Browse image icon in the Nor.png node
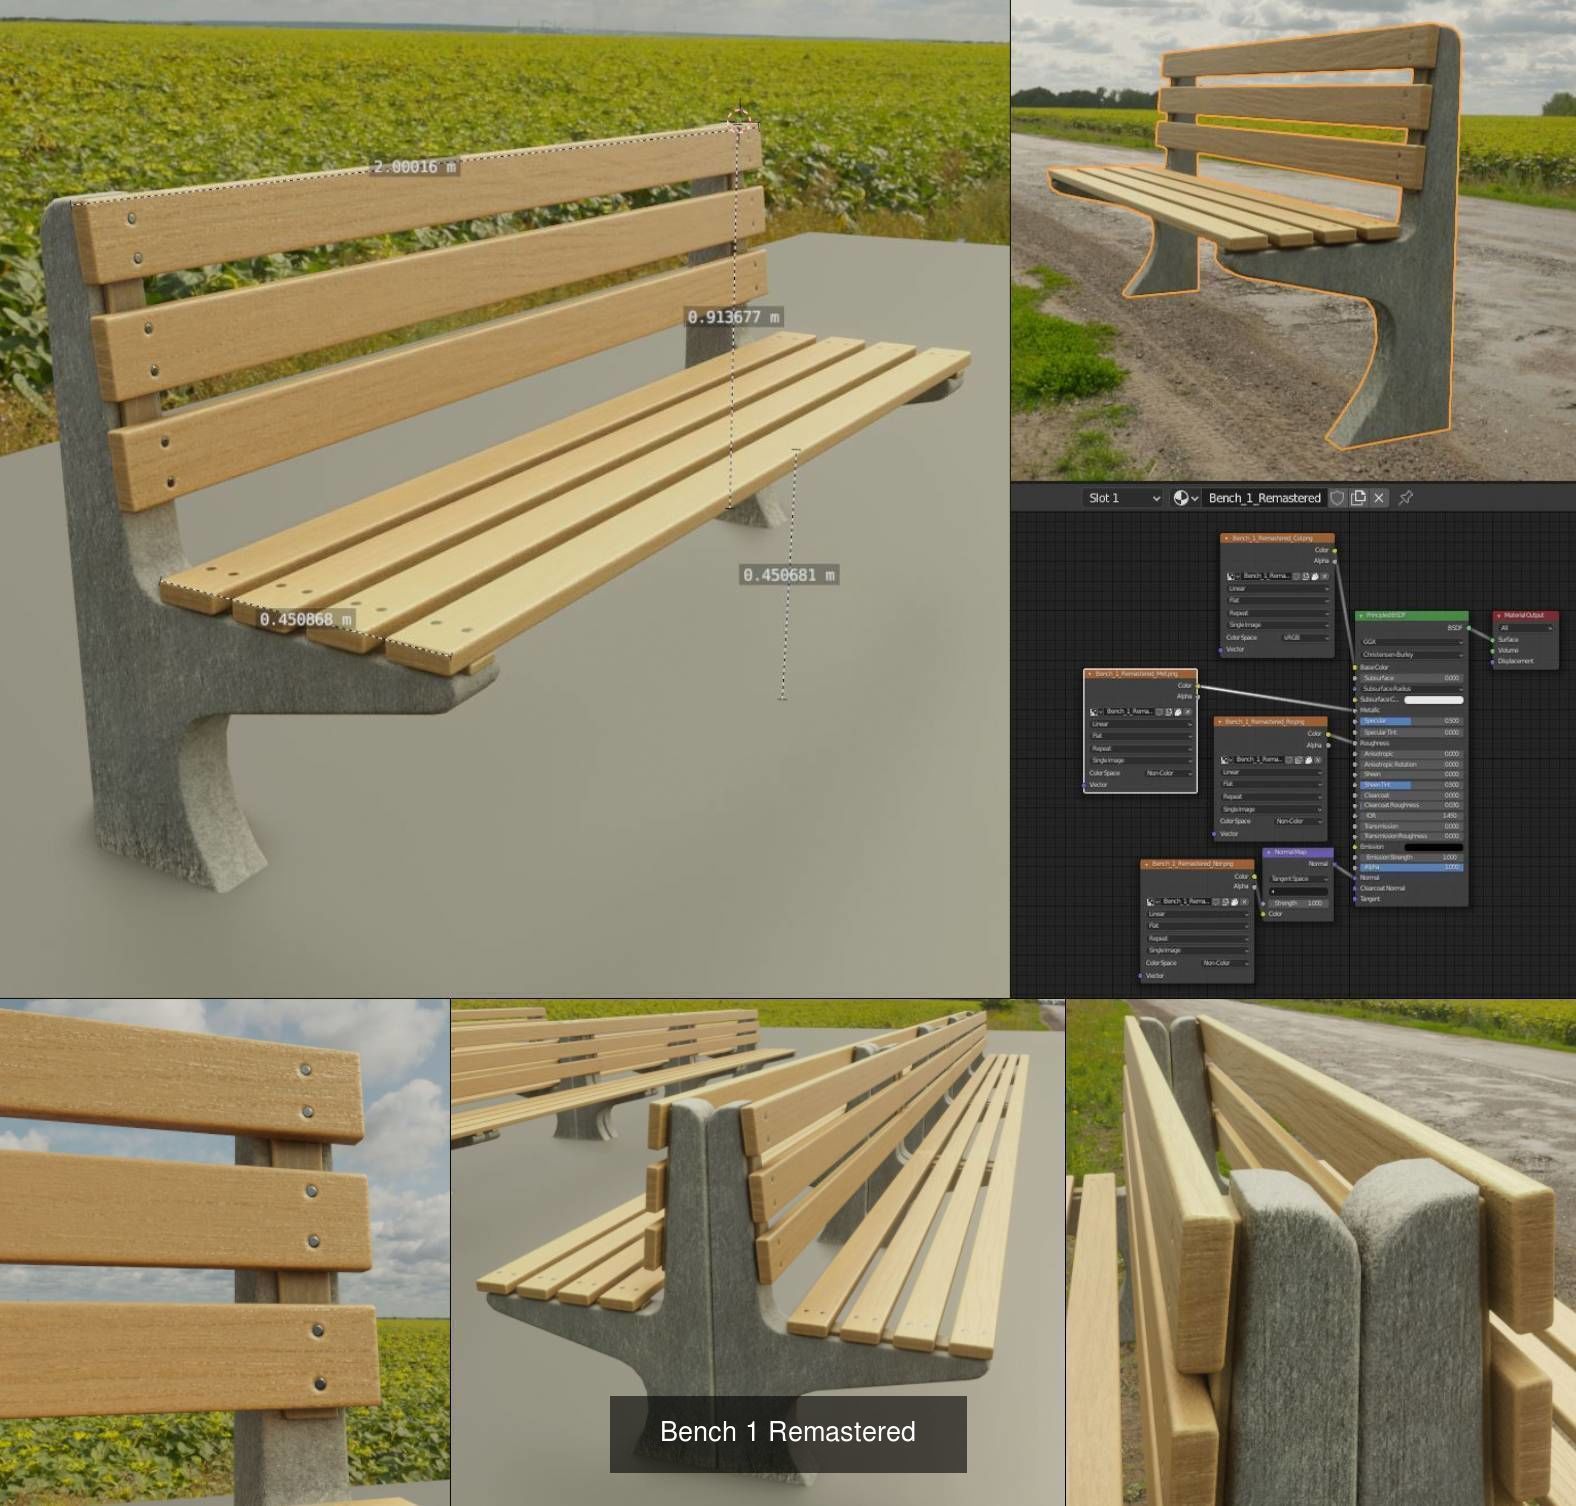The height and width of the screenshot is (1506, 1576). point(1152,902)
